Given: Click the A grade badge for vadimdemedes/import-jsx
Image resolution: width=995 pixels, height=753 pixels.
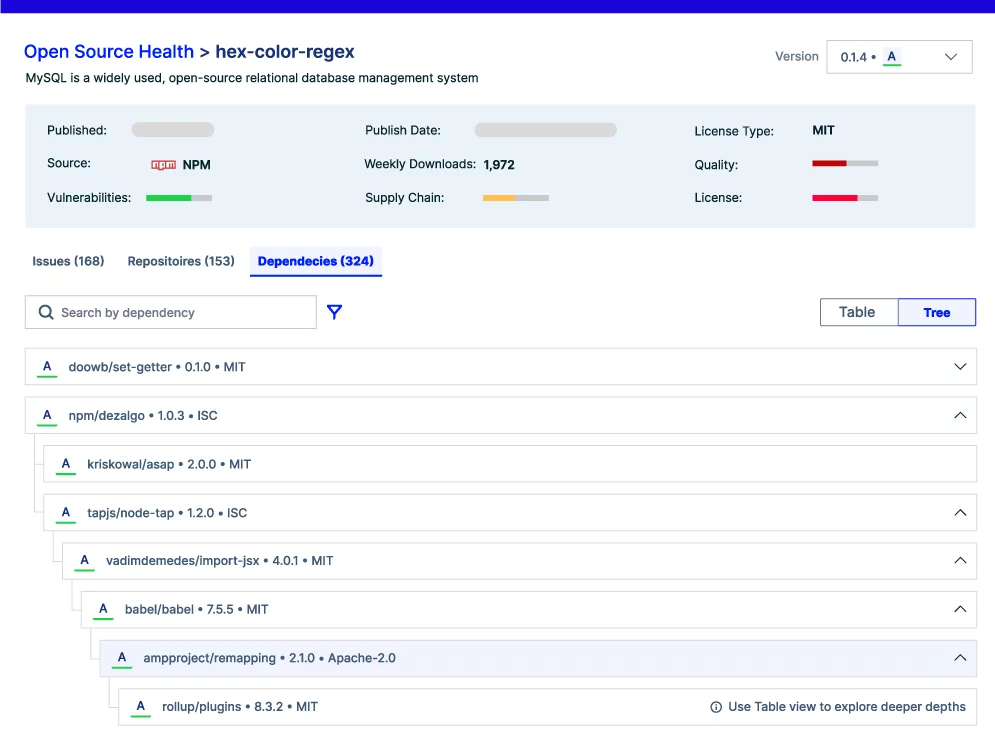Looking at the screenshot, I should coord(84,561).
